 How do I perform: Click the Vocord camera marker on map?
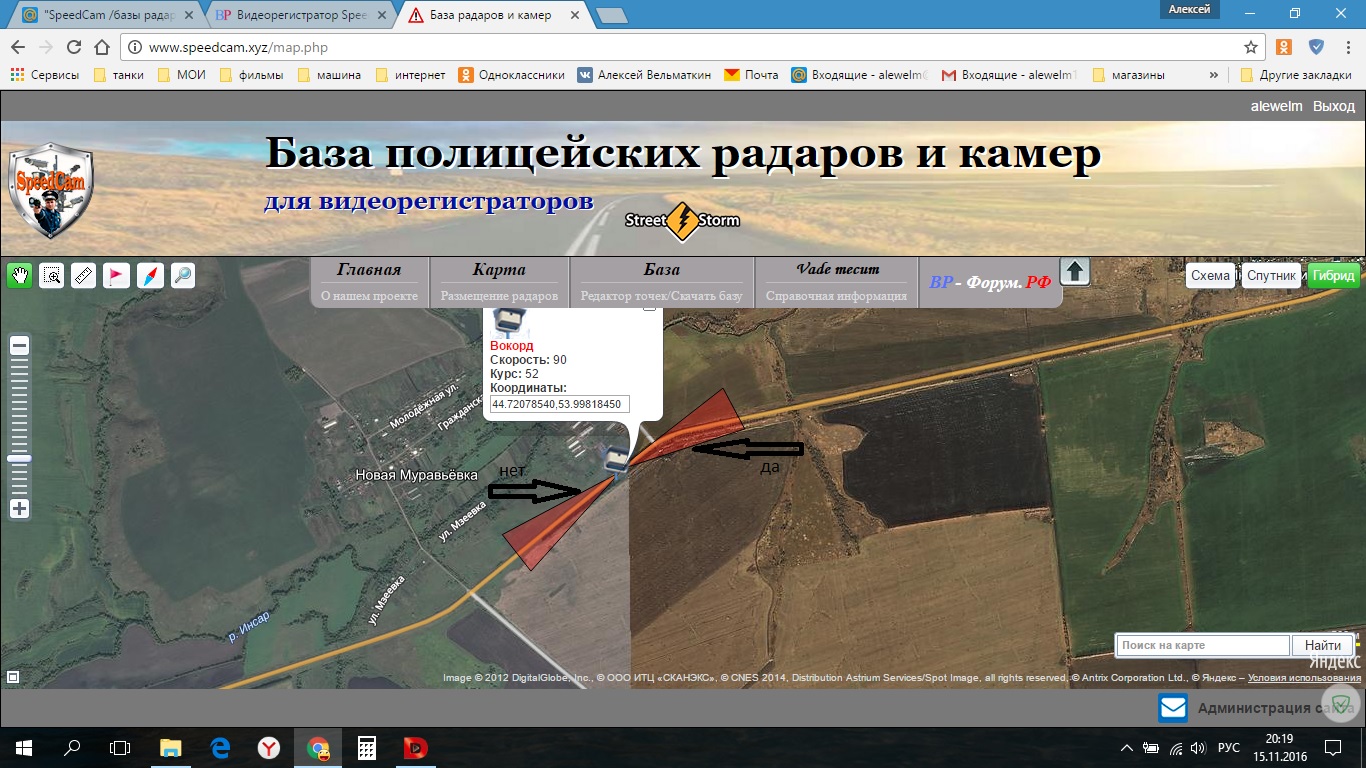(x=614, y=459)
